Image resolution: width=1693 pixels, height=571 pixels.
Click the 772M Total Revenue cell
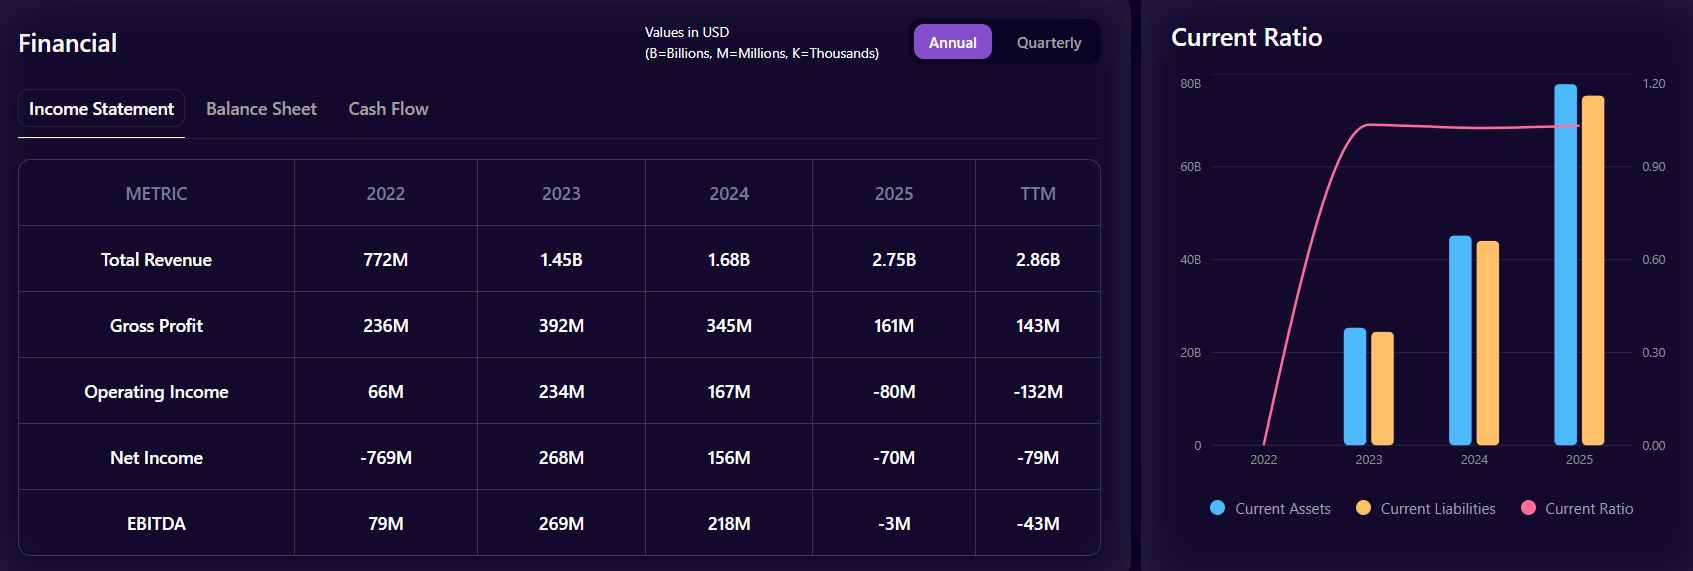tap(386, 260)
